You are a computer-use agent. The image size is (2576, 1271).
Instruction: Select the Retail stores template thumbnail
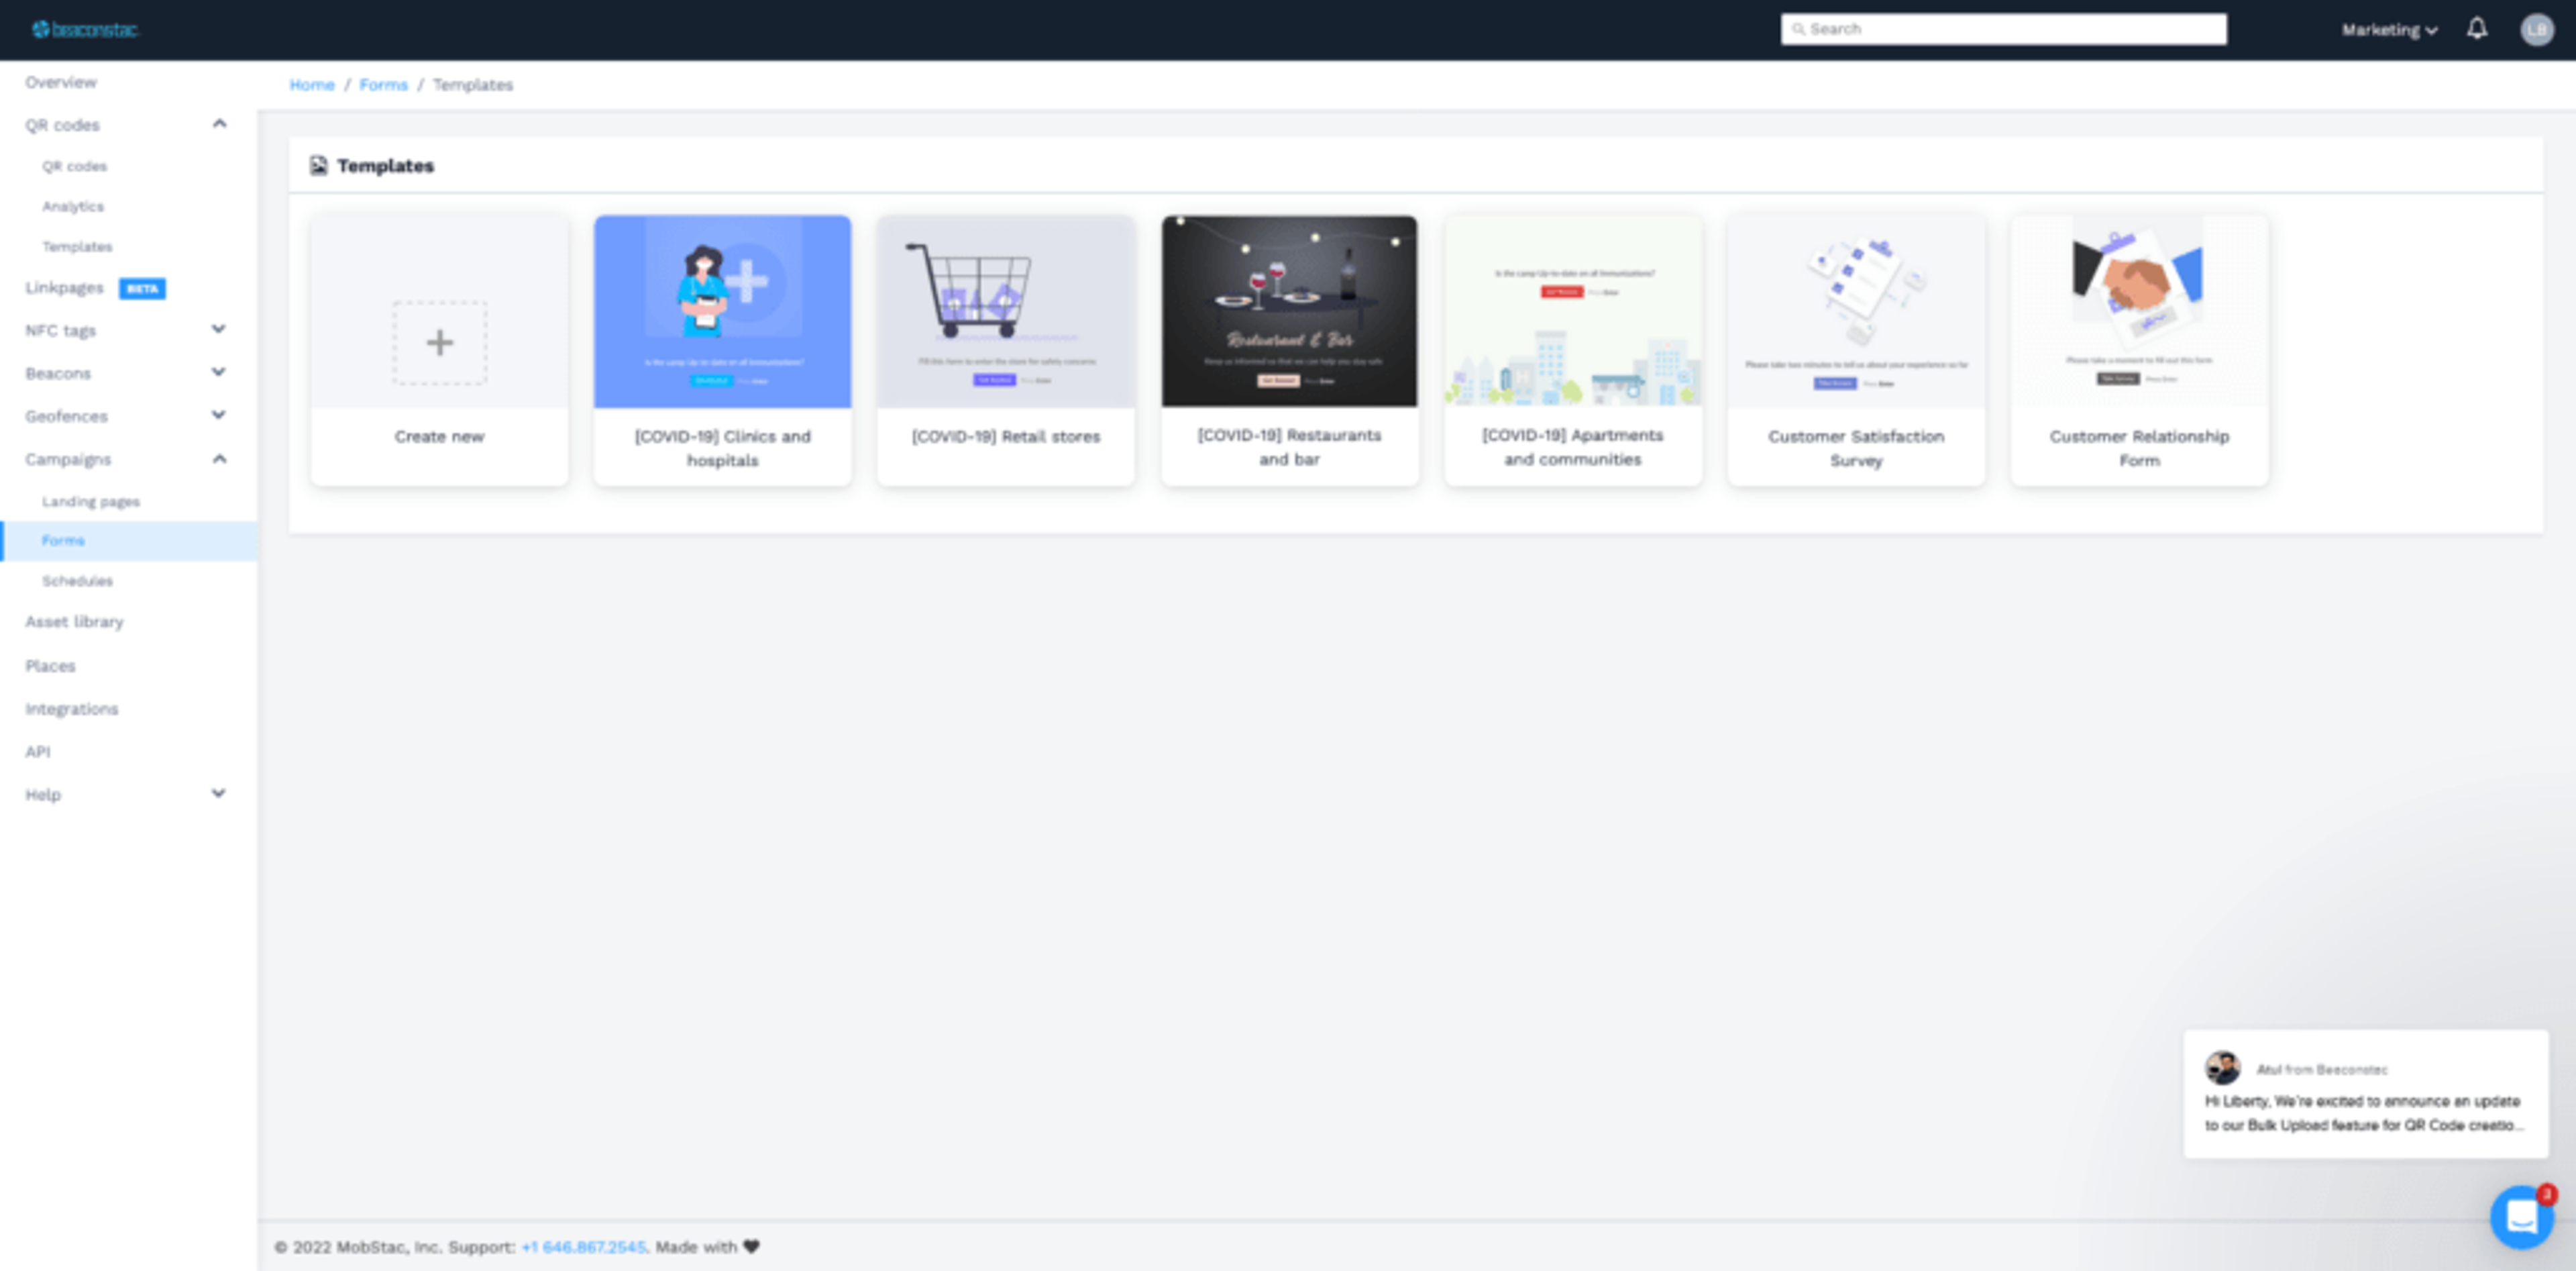coord(1005,311)
